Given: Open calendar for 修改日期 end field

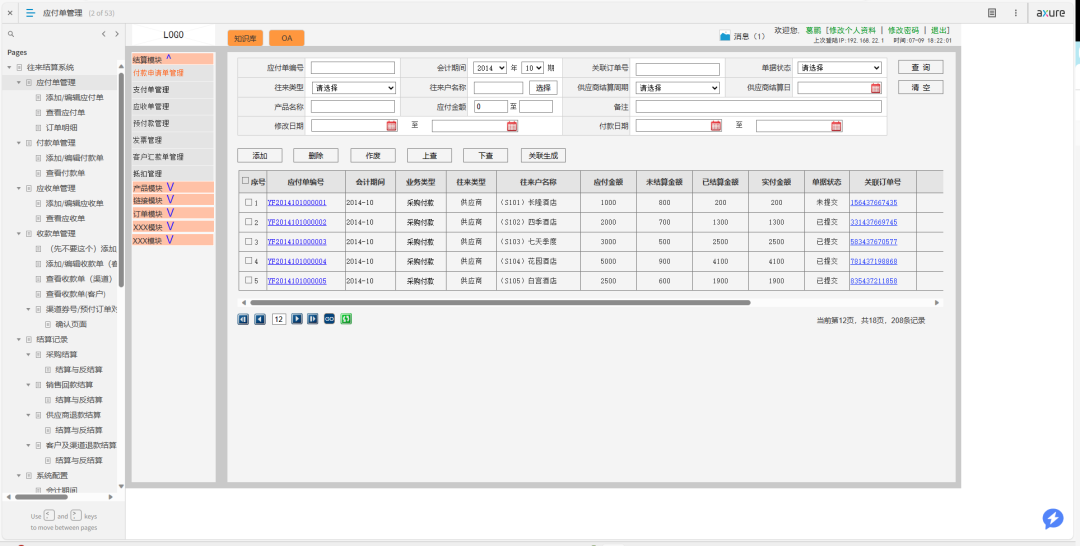Looking at the screenshot, I should pyautogui.click(x=512, y=125).
